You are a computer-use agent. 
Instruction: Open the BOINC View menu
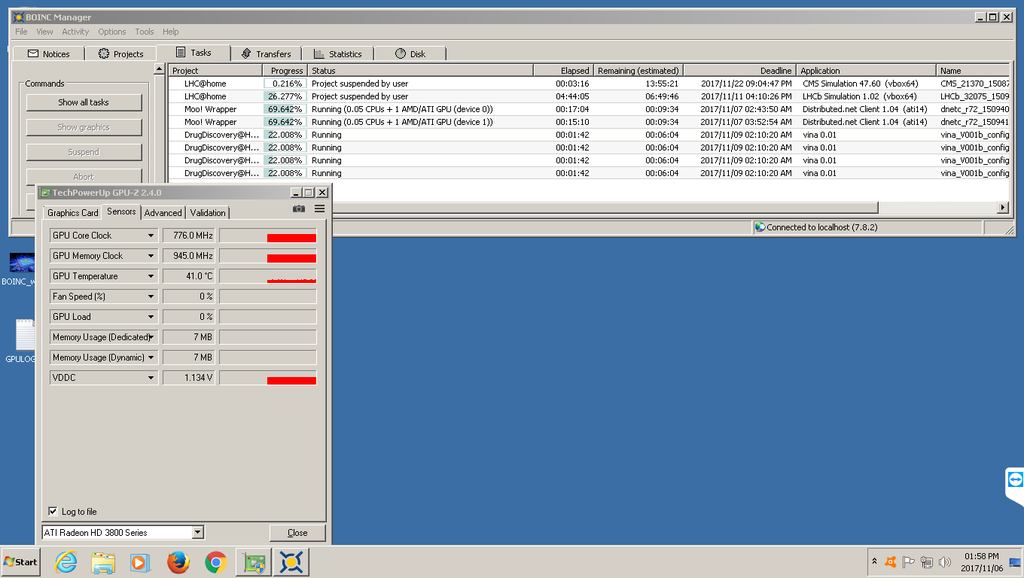tap(44, 31)
